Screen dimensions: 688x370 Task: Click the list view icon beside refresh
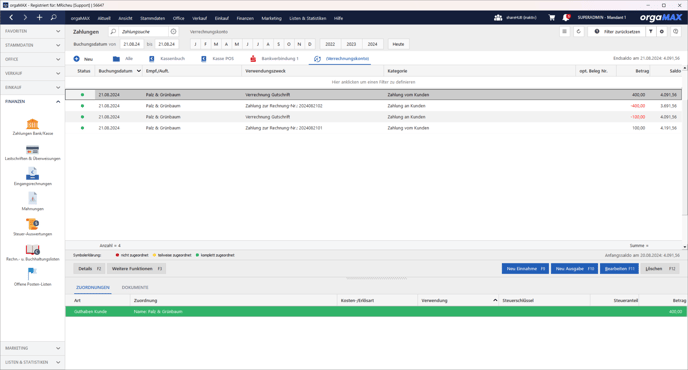[x=564, y=32]
